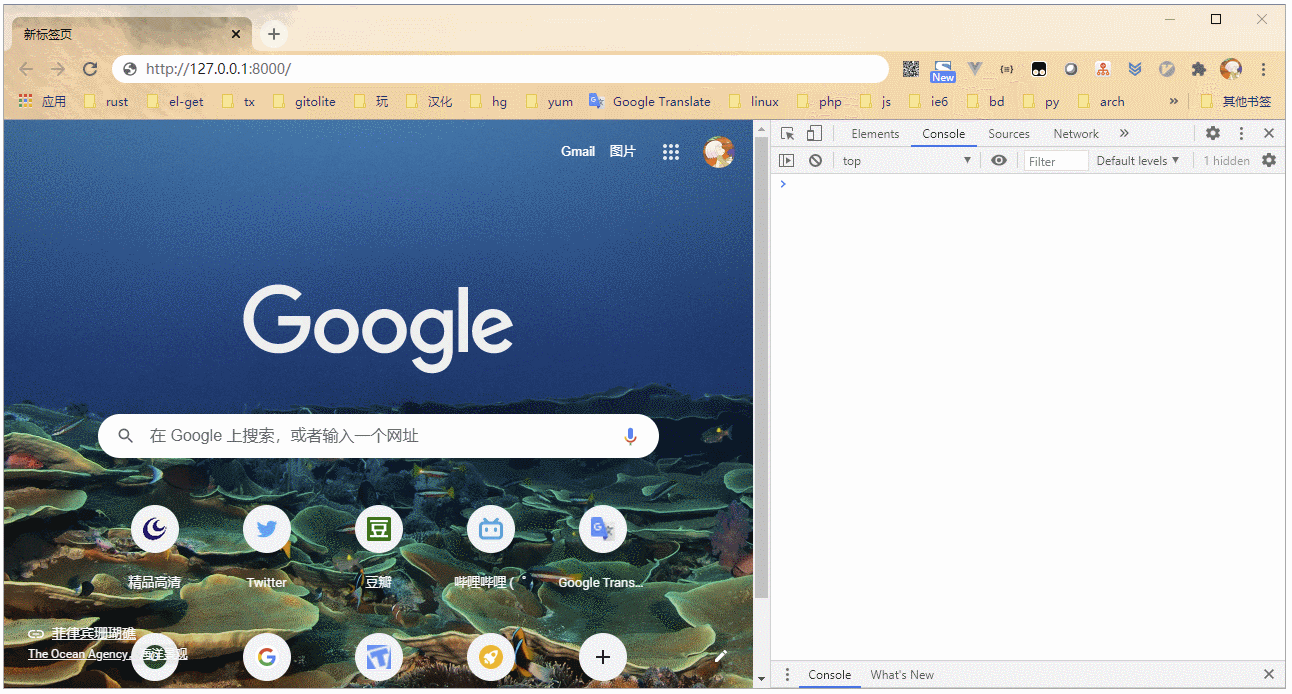The height and width of the screenshot is (694, 1292).
Task: Clear the console with the block icon
Action: [x=815, y=161]
